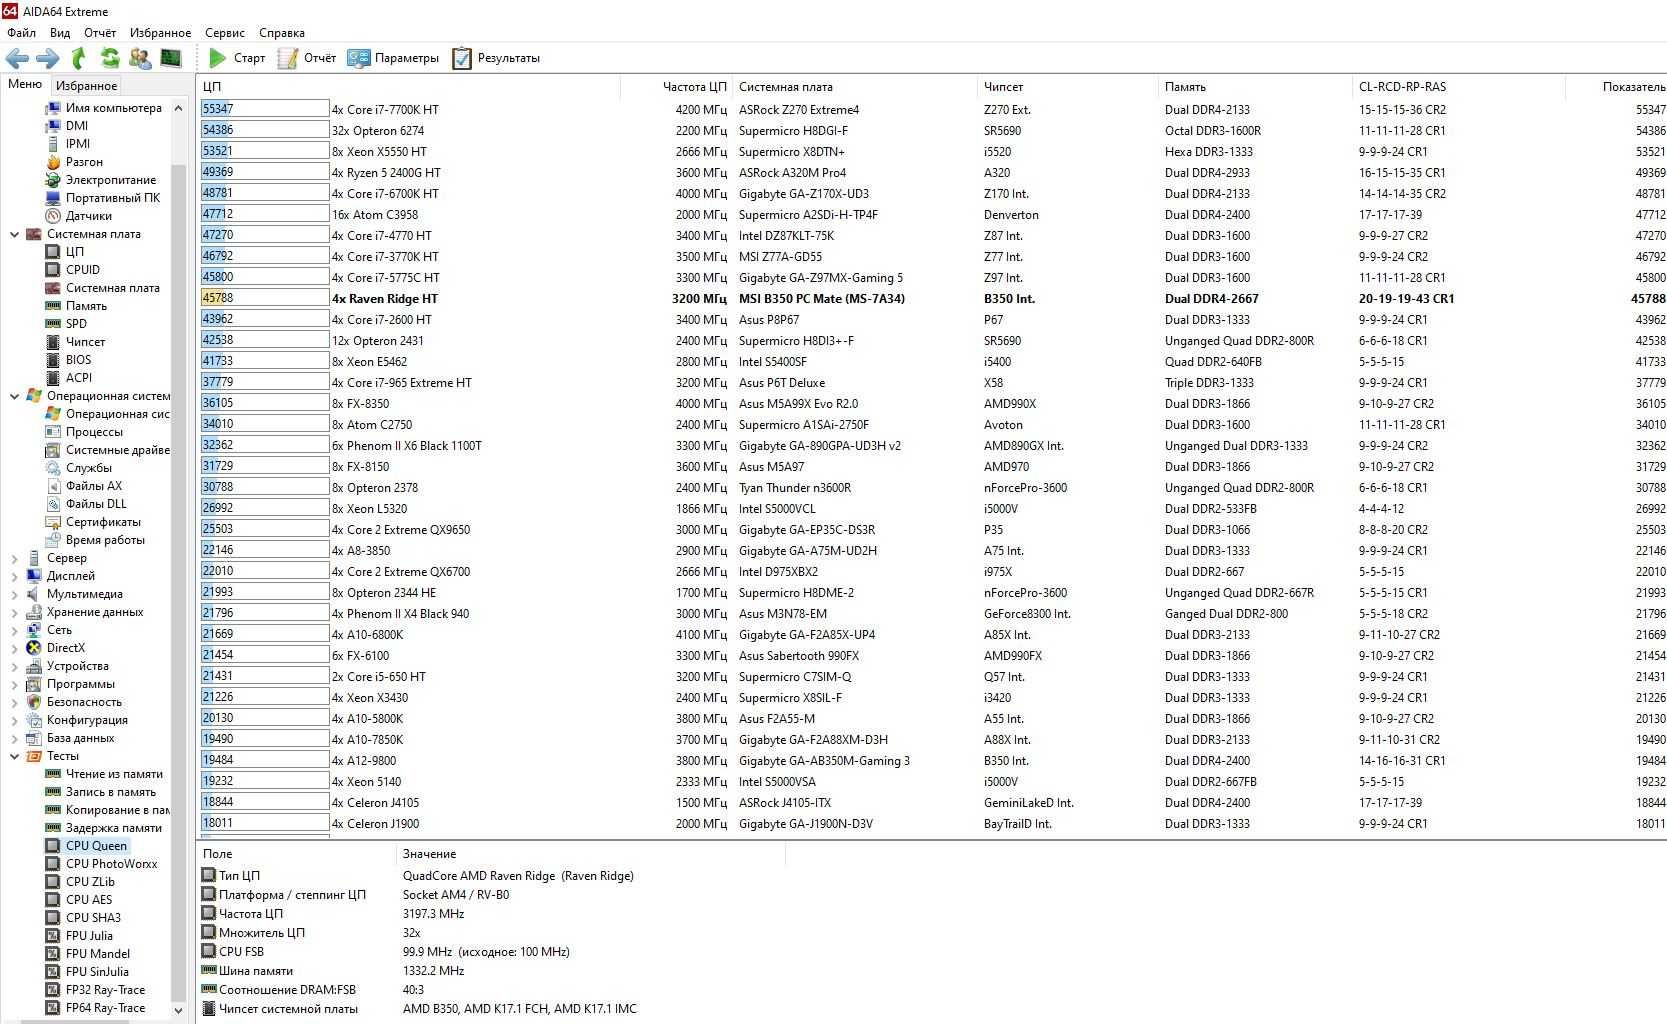Expand the DirectX tree node
1667x1024 pixels.
point(14,648)
